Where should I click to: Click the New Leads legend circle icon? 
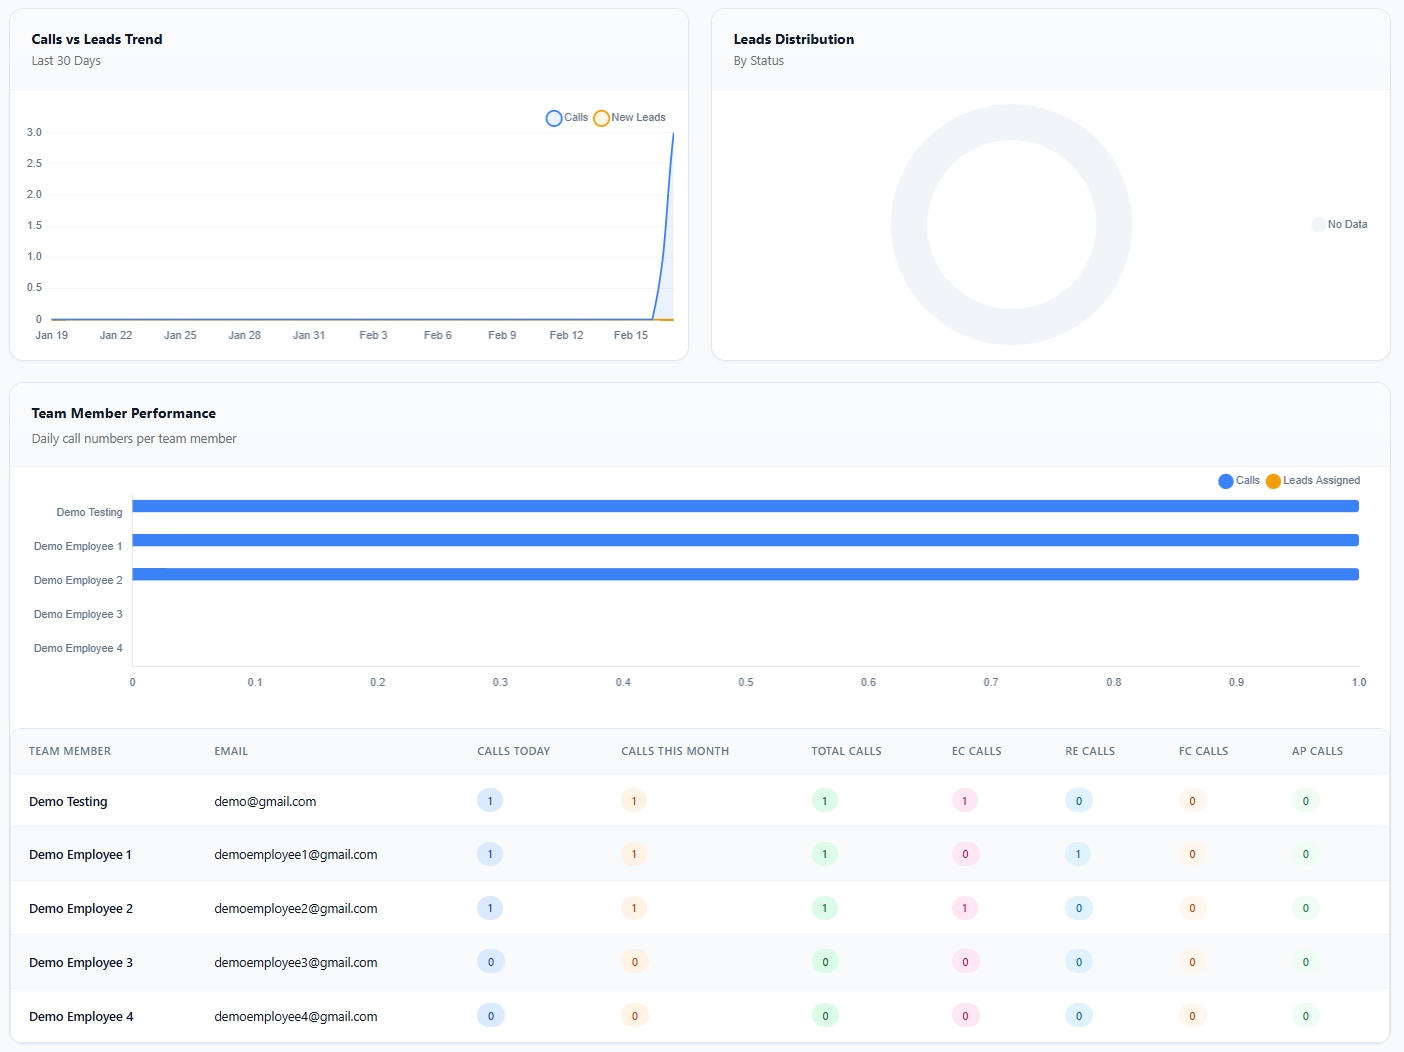tap(601, 118)
